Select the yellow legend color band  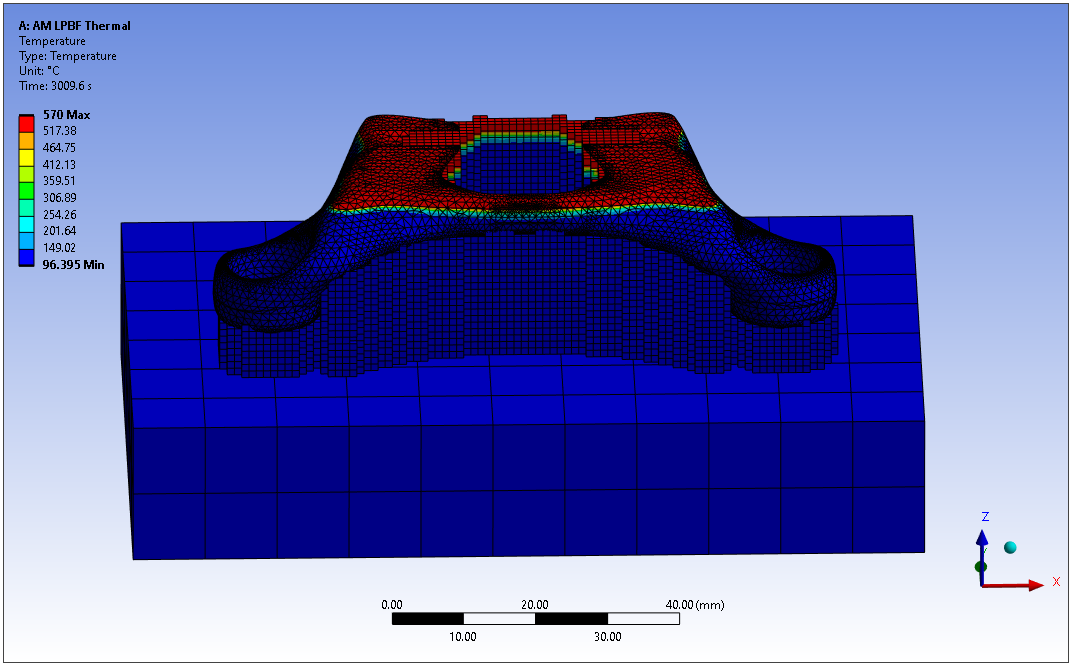click(x=27, y=156)
